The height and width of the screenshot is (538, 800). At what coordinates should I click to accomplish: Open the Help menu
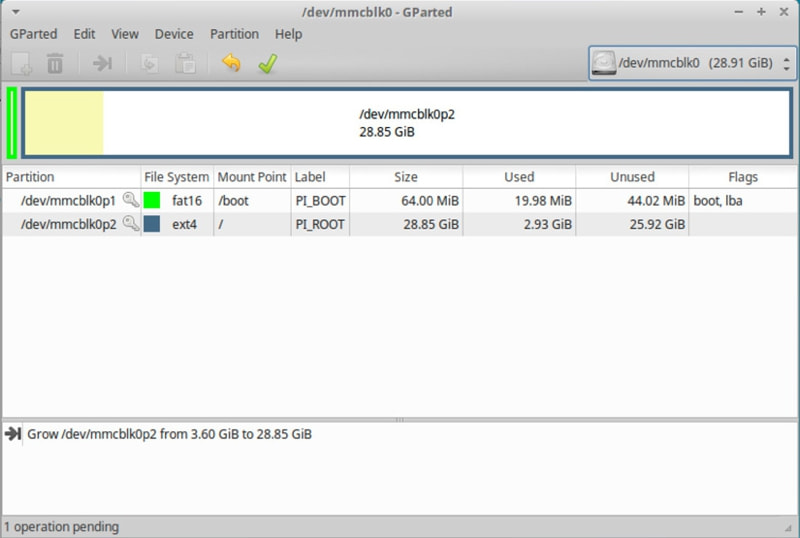pyautogui.click(x=289, y=34)
